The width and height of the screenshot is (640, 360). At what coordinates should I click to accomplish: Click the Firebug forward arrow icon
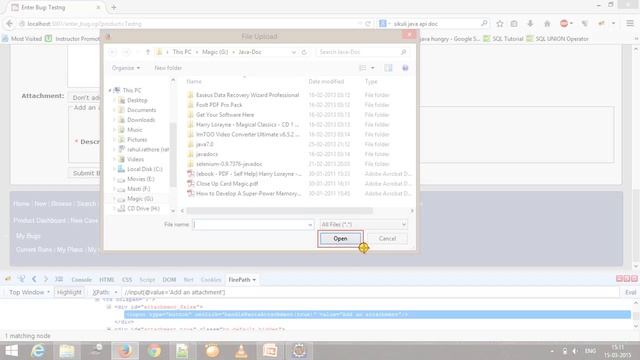point(46,279)
